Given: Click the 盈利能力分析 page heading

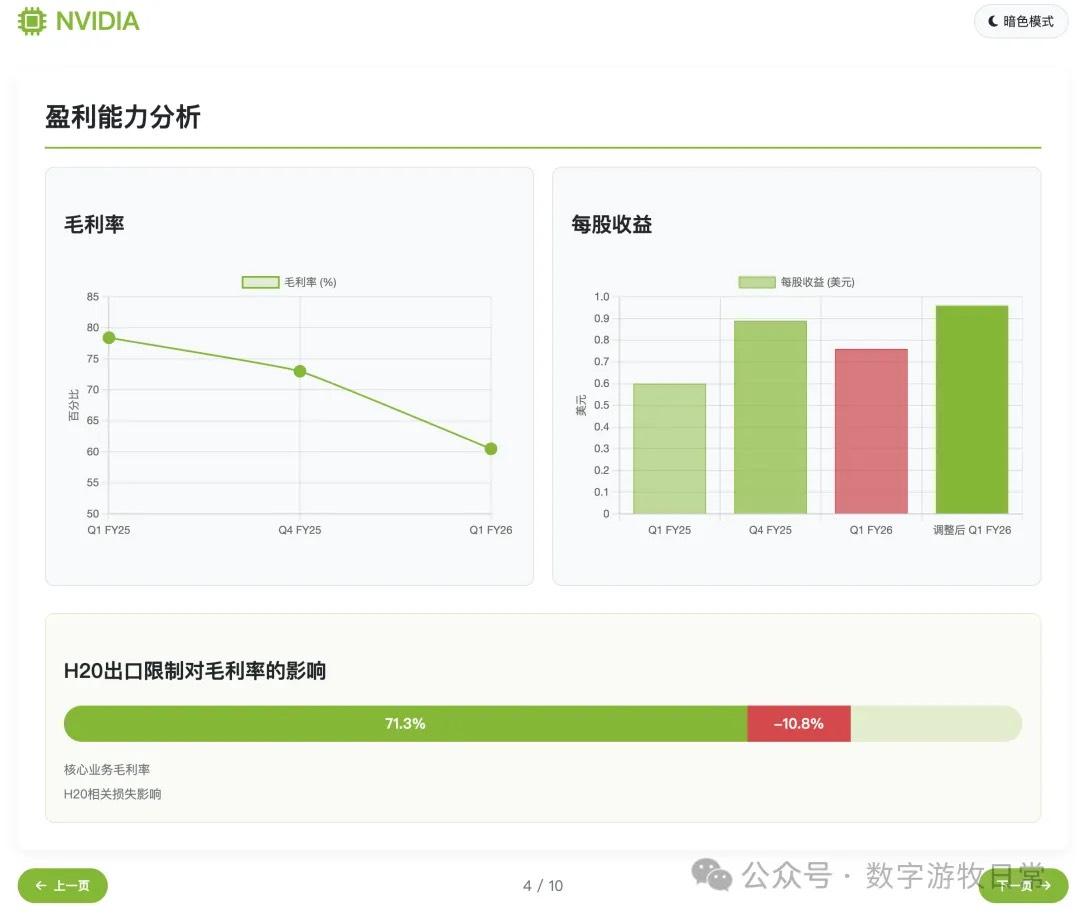Looking at the screenshot, I should (122, 117).
